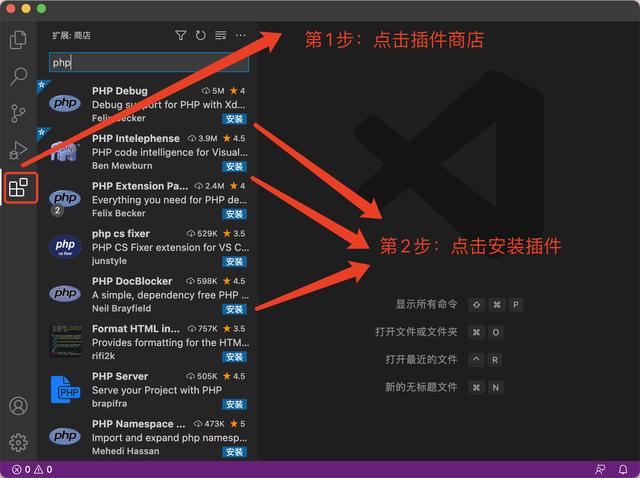
Task: Click the PHP DocBlocker logo
Action: [x=65, y=293]
